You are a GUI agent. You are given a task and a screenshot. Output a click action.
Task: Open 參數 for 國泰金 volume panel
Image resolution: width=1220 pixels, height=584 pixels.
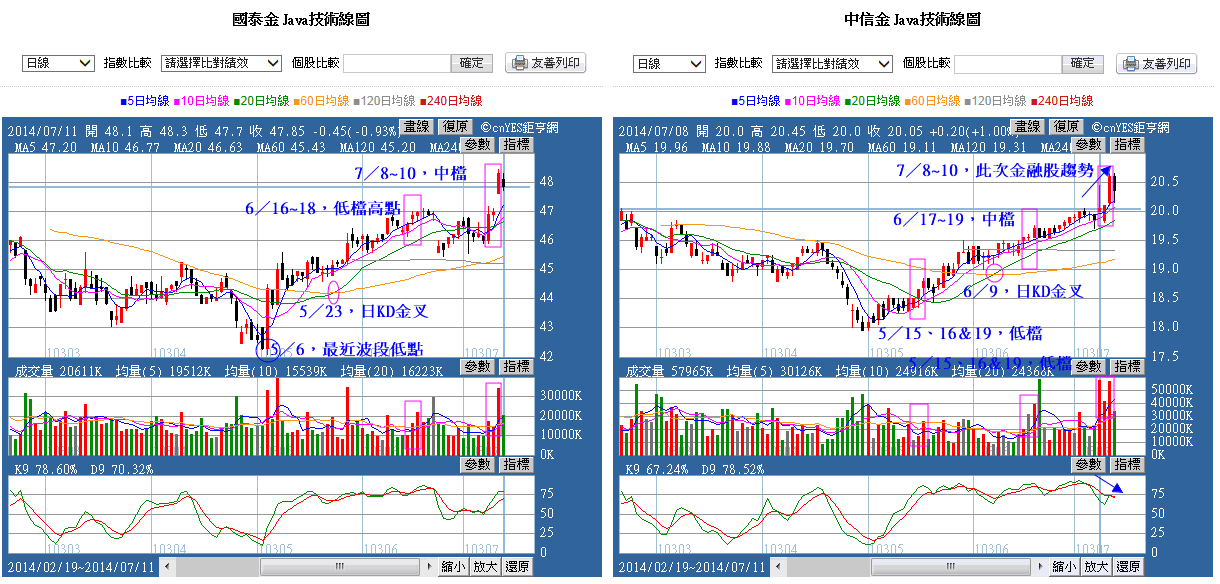tap(477, 367)
